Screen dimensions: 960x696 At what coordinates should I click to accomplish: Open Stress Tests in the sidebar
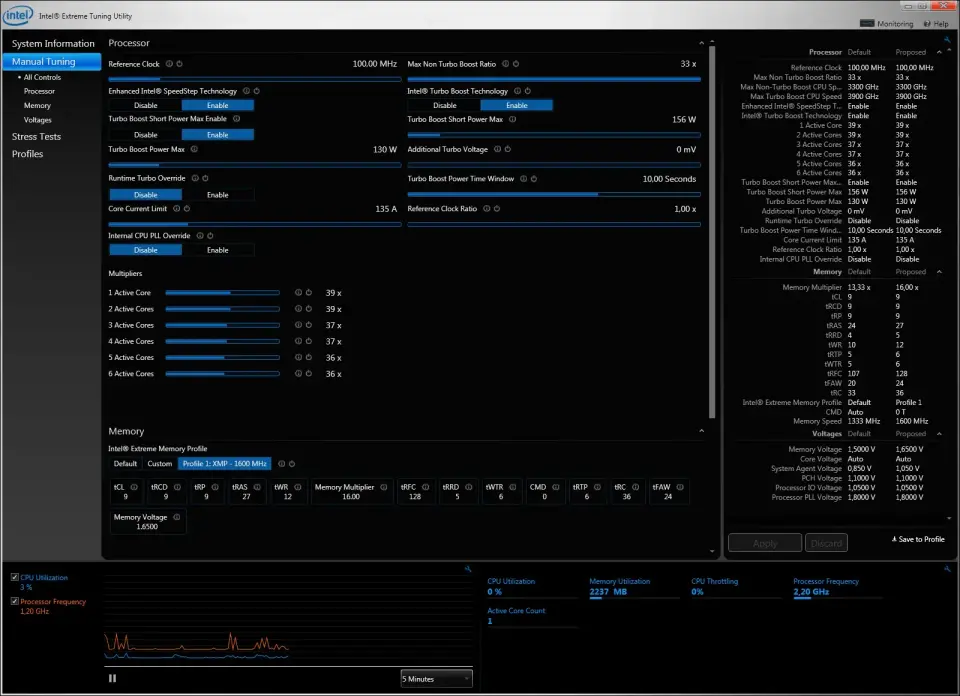(36, 137)
